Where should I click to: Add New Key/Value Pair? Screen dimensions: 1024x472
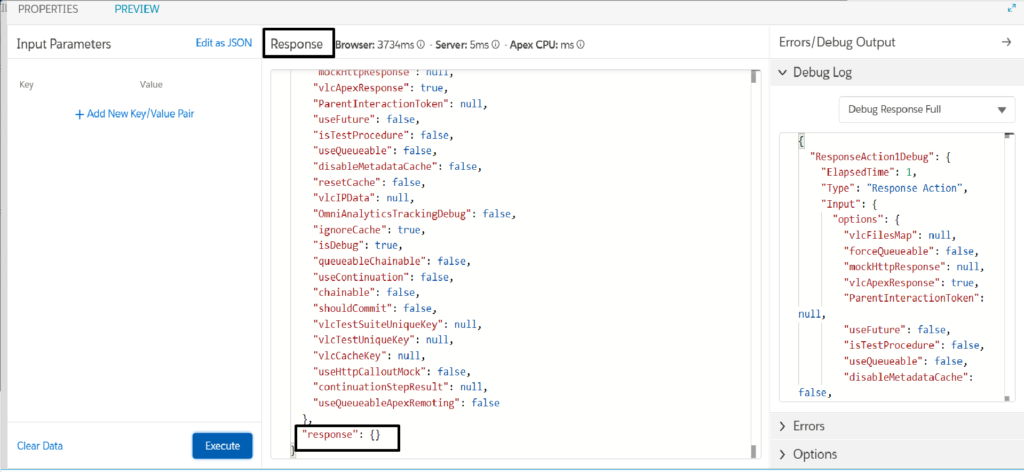click(x=135, y=114)
